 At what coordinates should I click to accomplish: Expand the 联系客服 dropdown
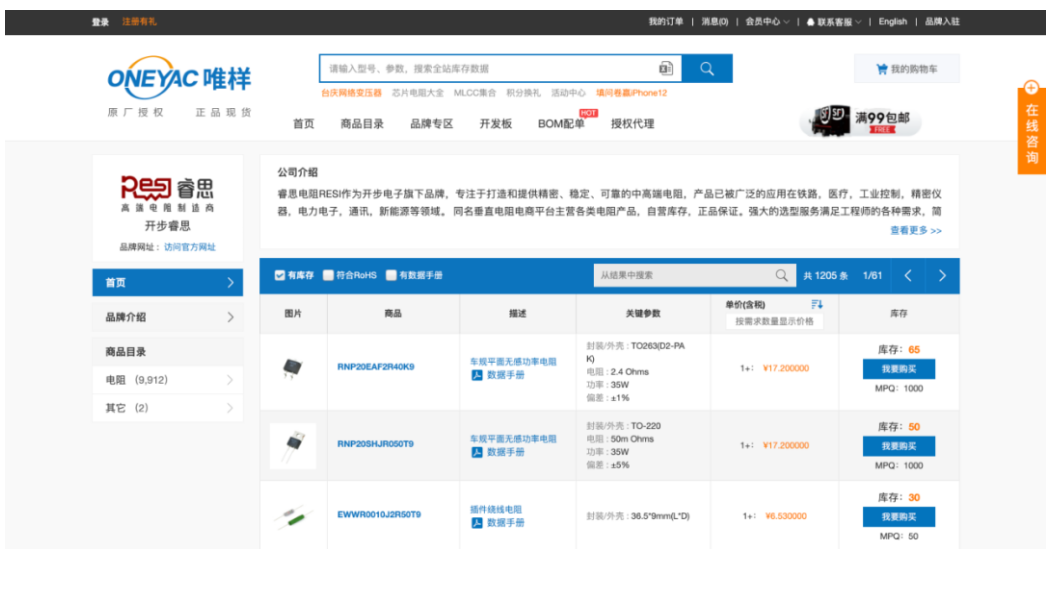click(834, 22)
